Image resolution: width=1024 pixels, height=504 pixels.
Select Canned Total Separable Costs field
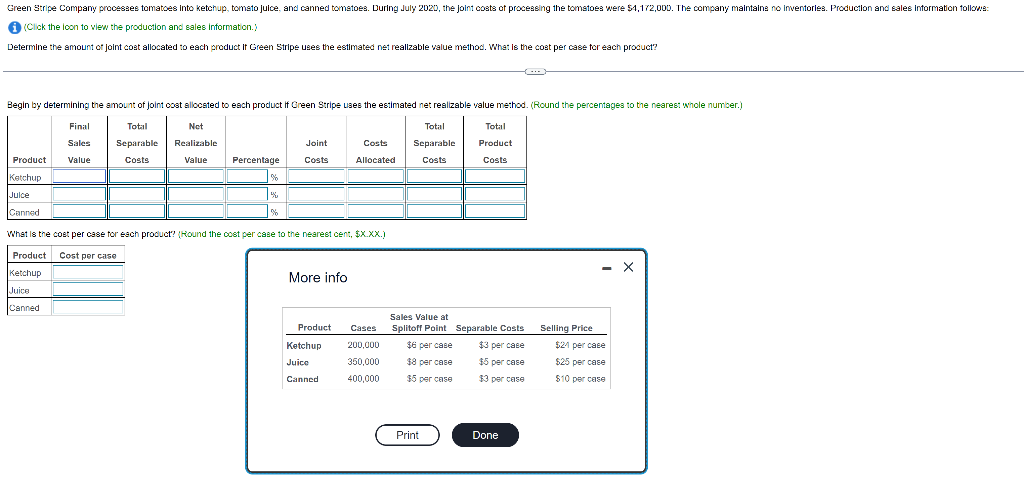click(x=136, y=211)
